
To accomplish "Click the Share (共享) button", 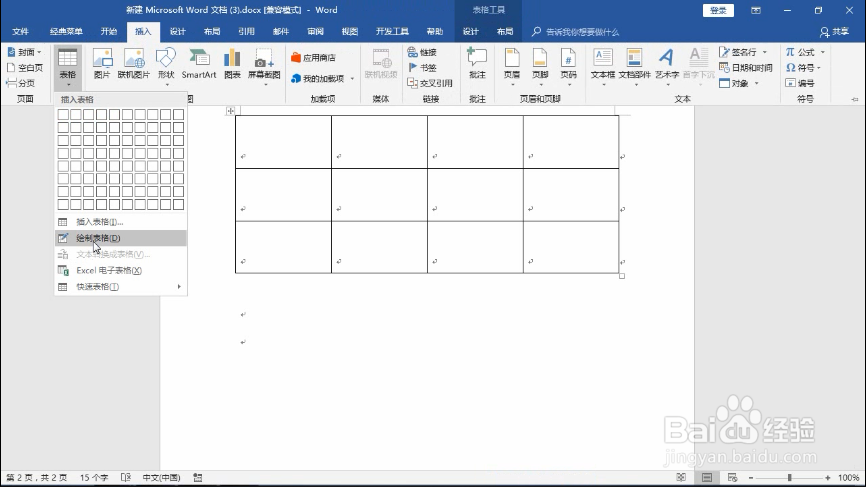I will coord(834,31).
